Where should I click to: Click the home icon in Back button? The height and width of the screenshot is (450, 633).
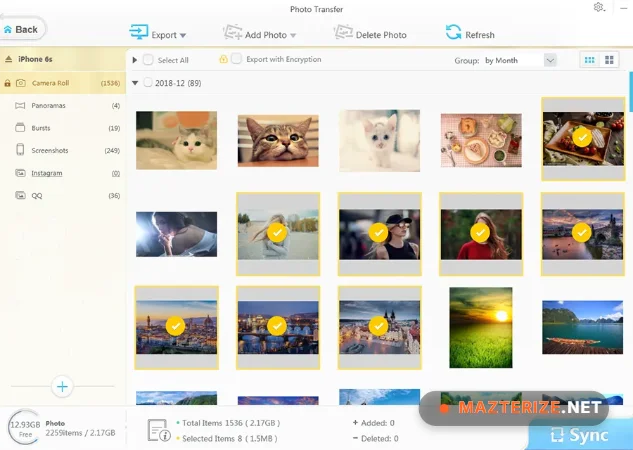(8, 29)
